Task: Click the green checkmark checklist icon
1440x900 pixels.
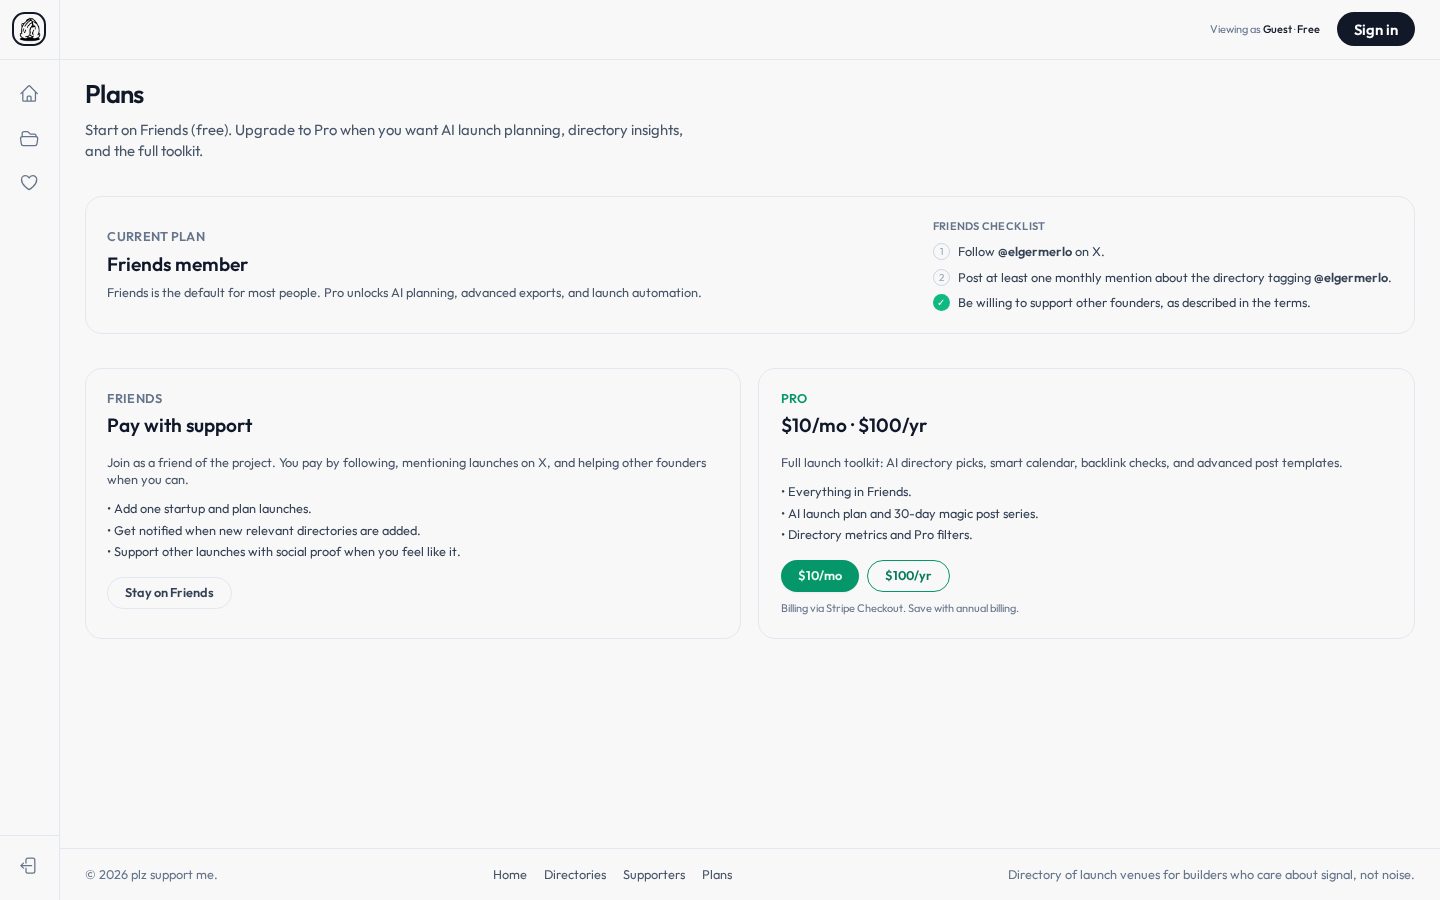Action: pos(941,303)
